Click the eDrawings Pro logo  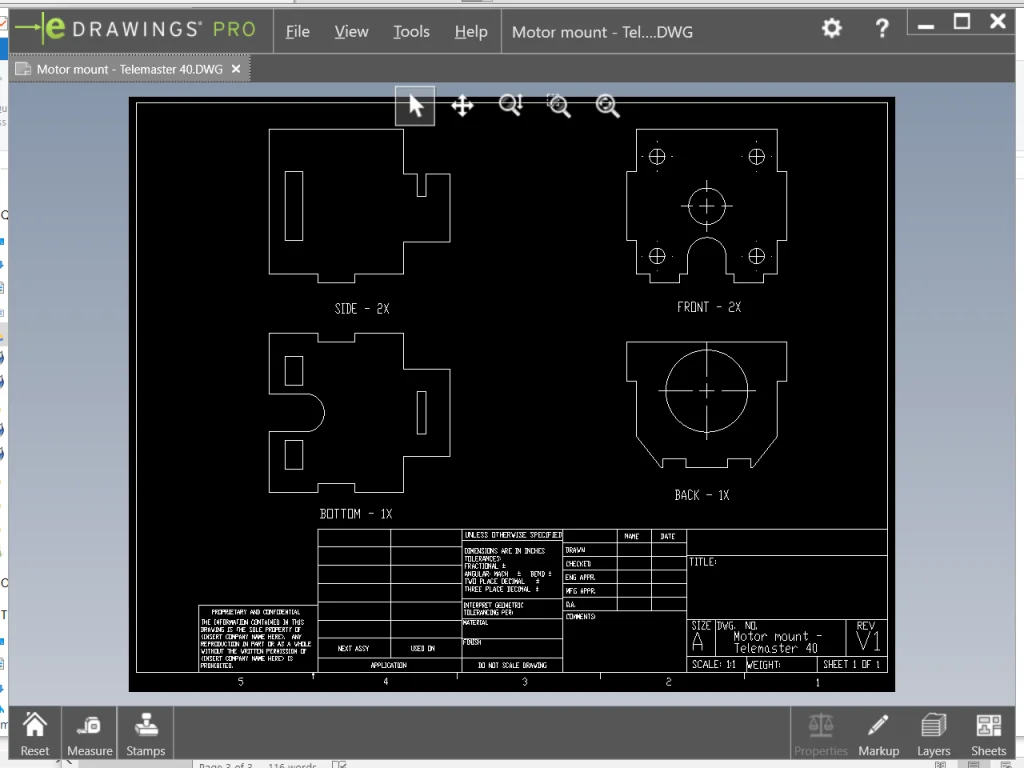(x=136, y=29)
